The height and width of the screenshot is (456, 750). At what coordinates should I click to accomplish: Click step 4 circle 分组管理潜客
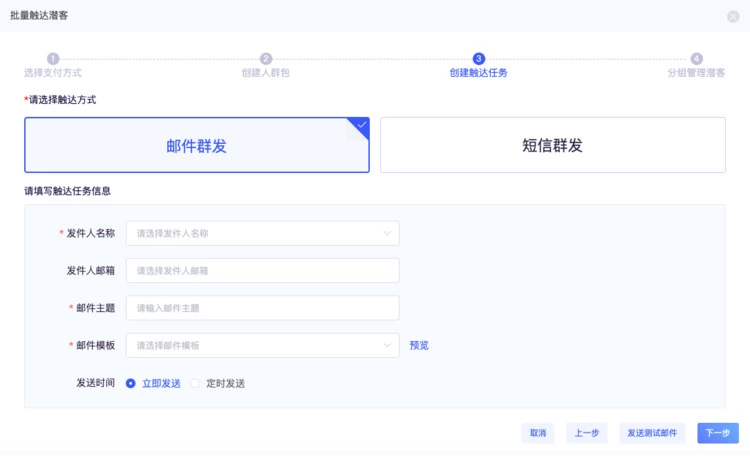pyautogui.click(x=696, y=59)
